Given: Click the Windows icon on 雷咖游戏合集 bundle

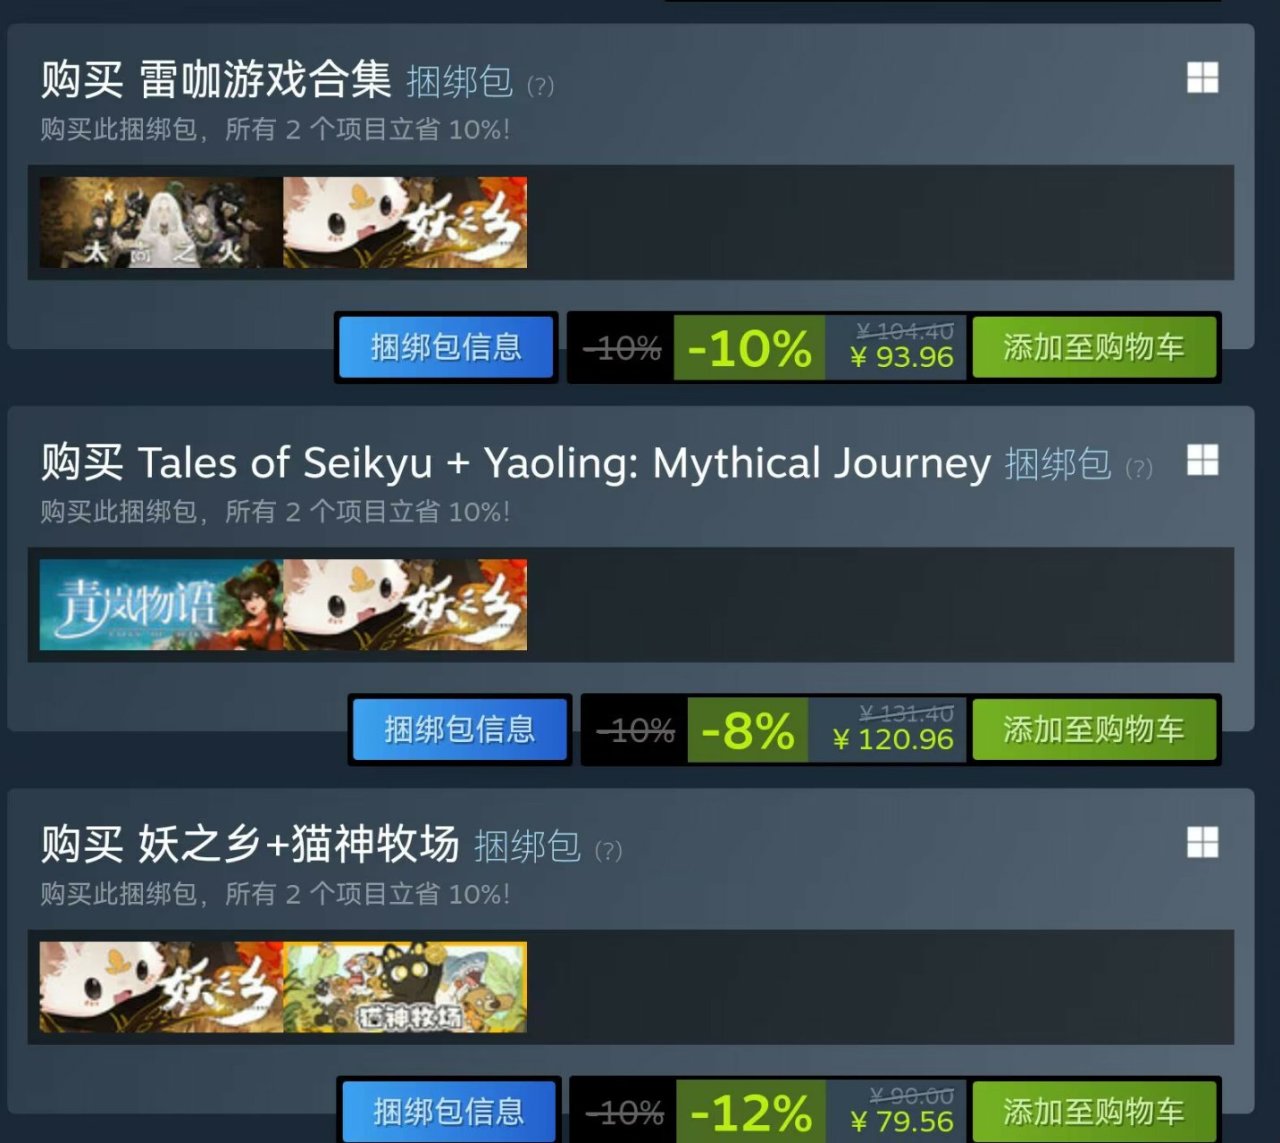Looking at the screenshot, I should 1202,78.
